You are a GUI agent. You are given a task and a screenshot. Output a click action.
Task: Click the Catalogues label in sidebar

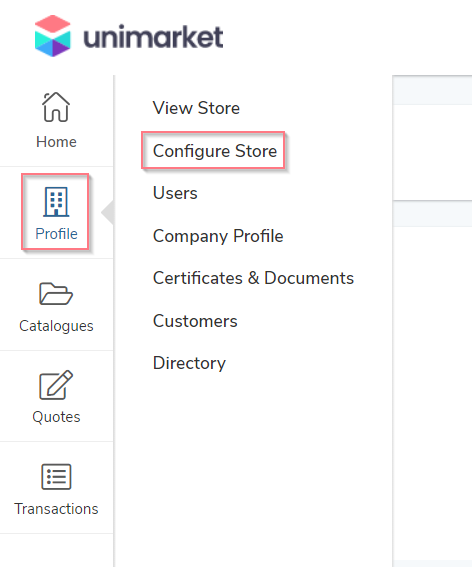pyautogui.click(x=56, y=326)
